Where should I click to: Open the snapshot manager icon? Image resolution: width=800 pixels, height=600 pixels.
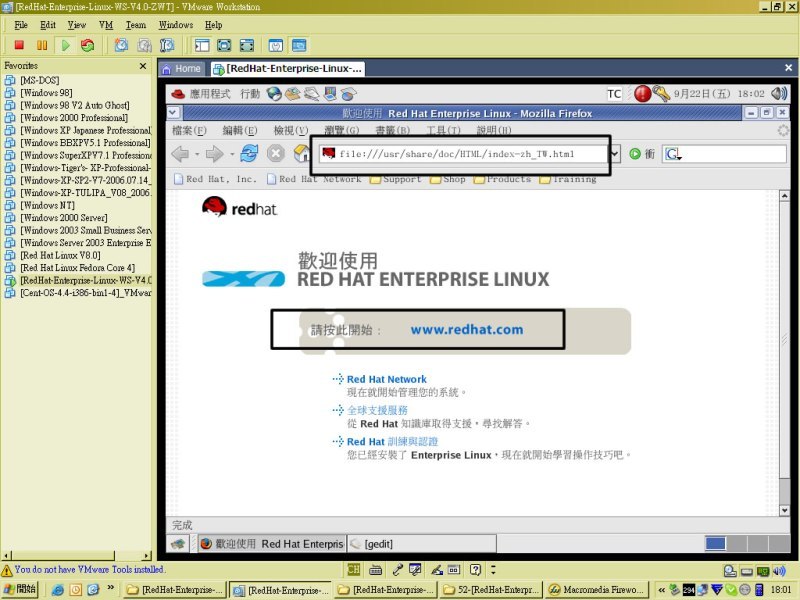click(x=167, y=45)
